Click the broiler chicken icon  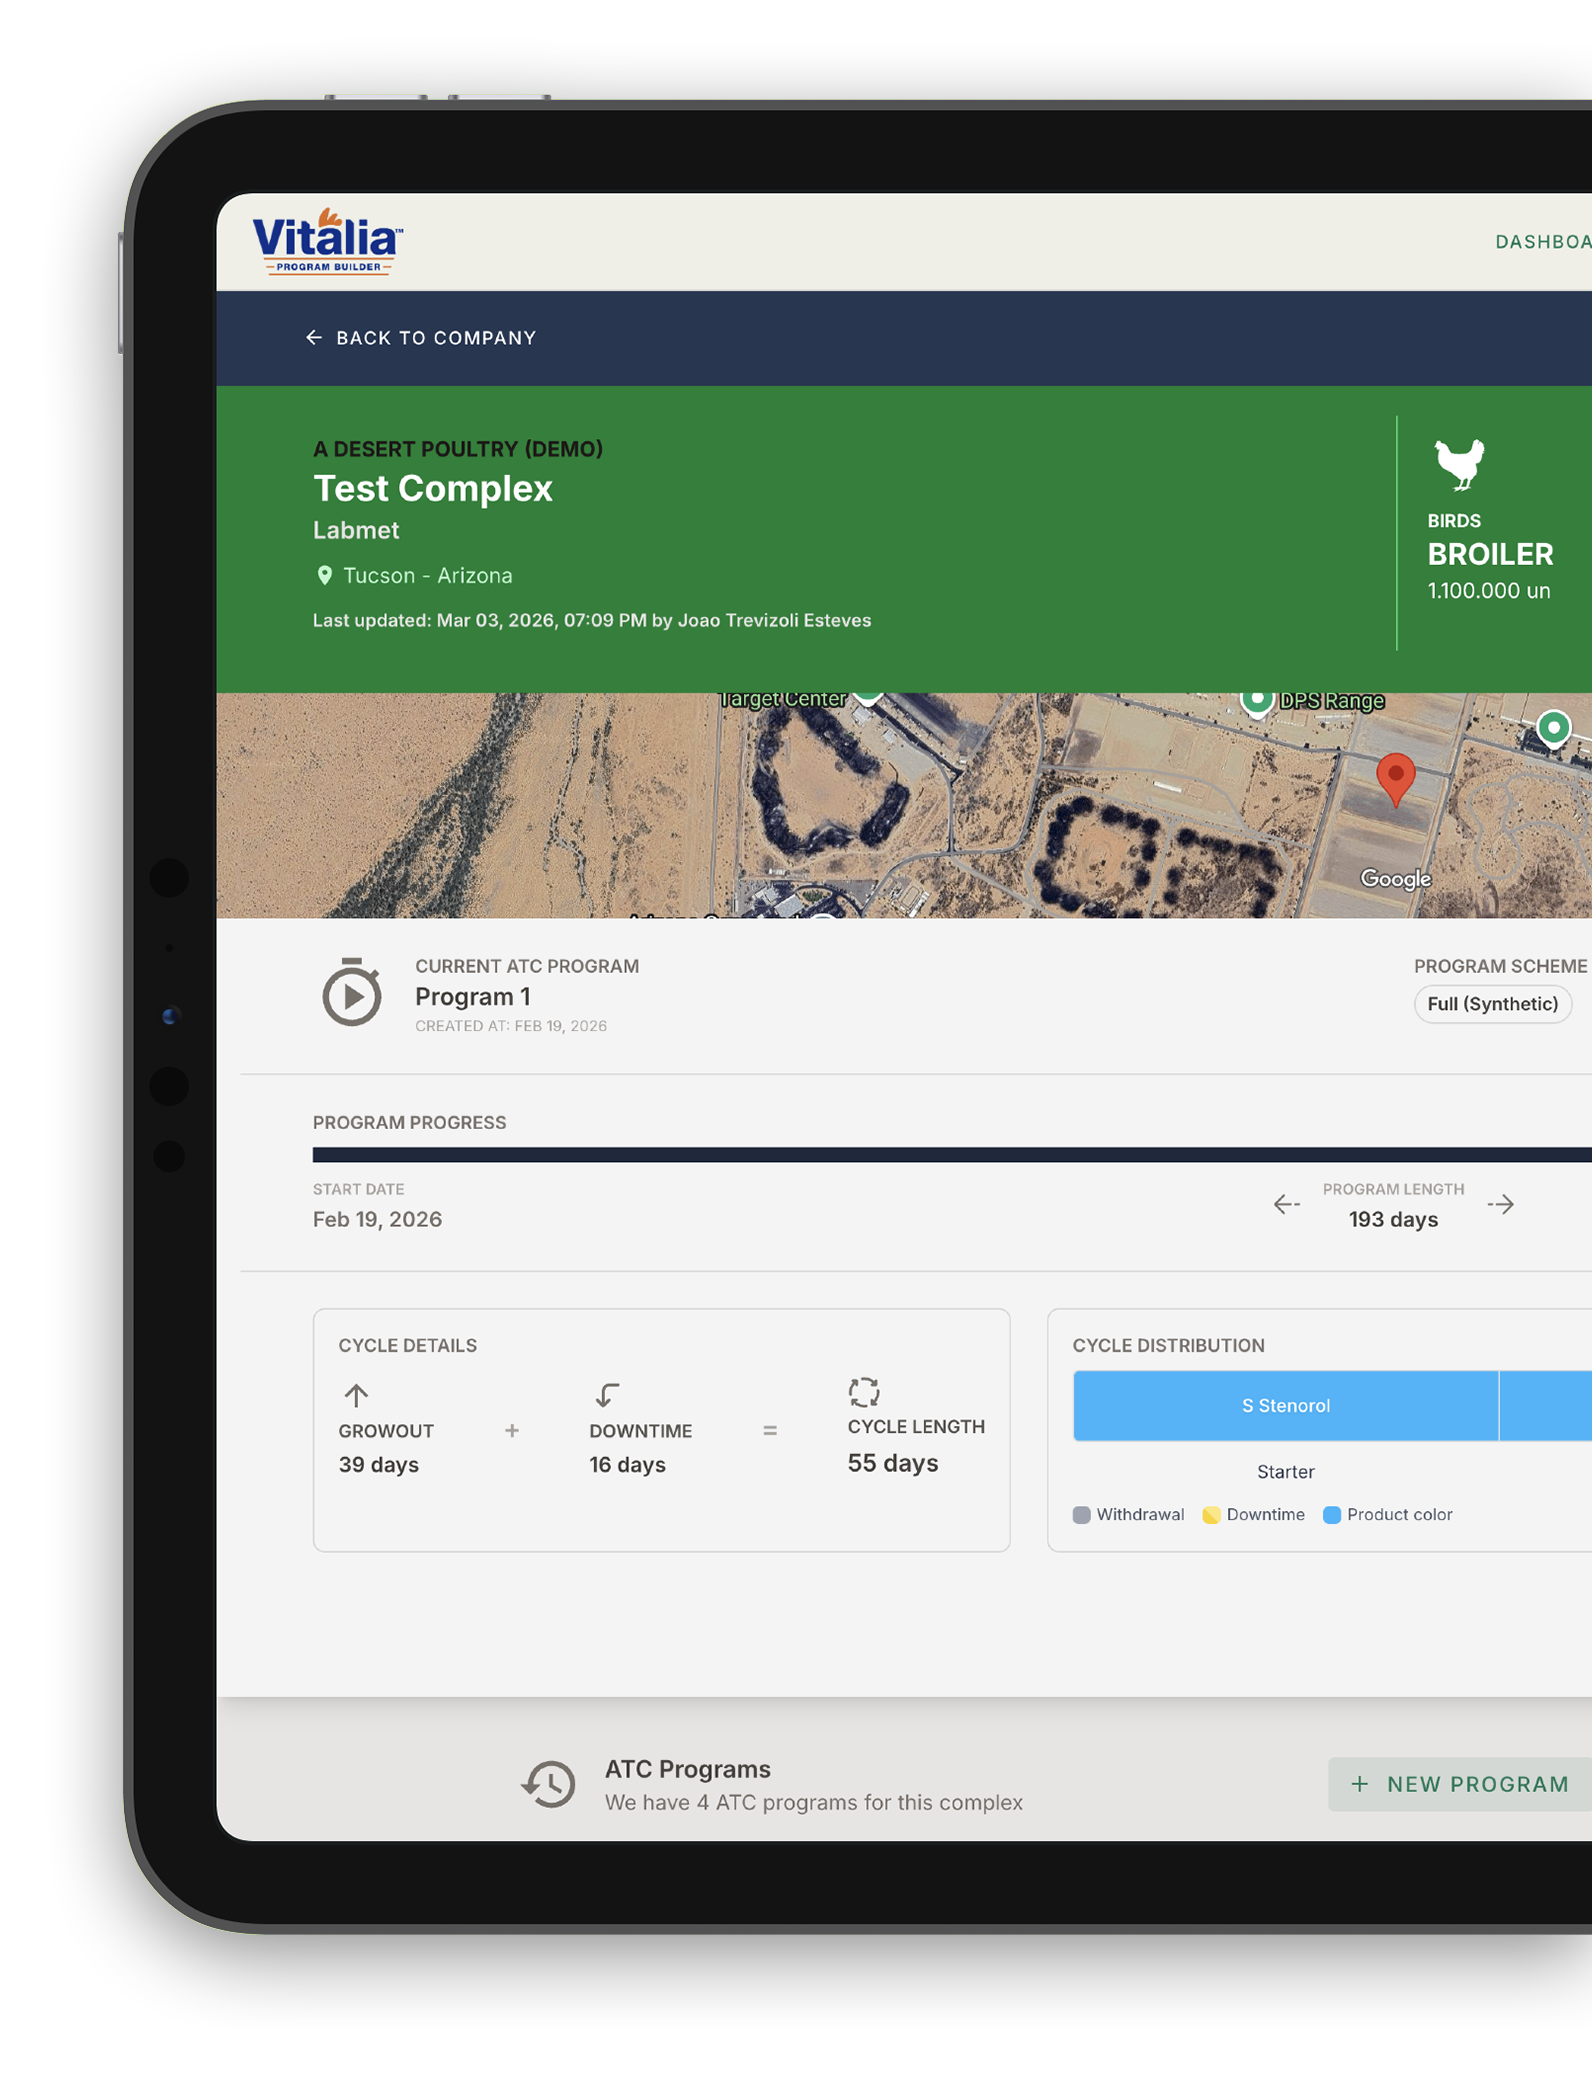1459,465
